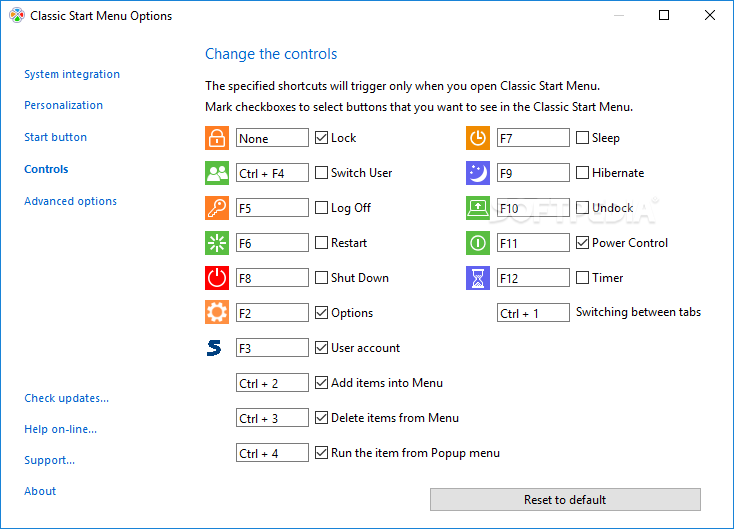Click the green Restart spinner icon

point(217,243)
